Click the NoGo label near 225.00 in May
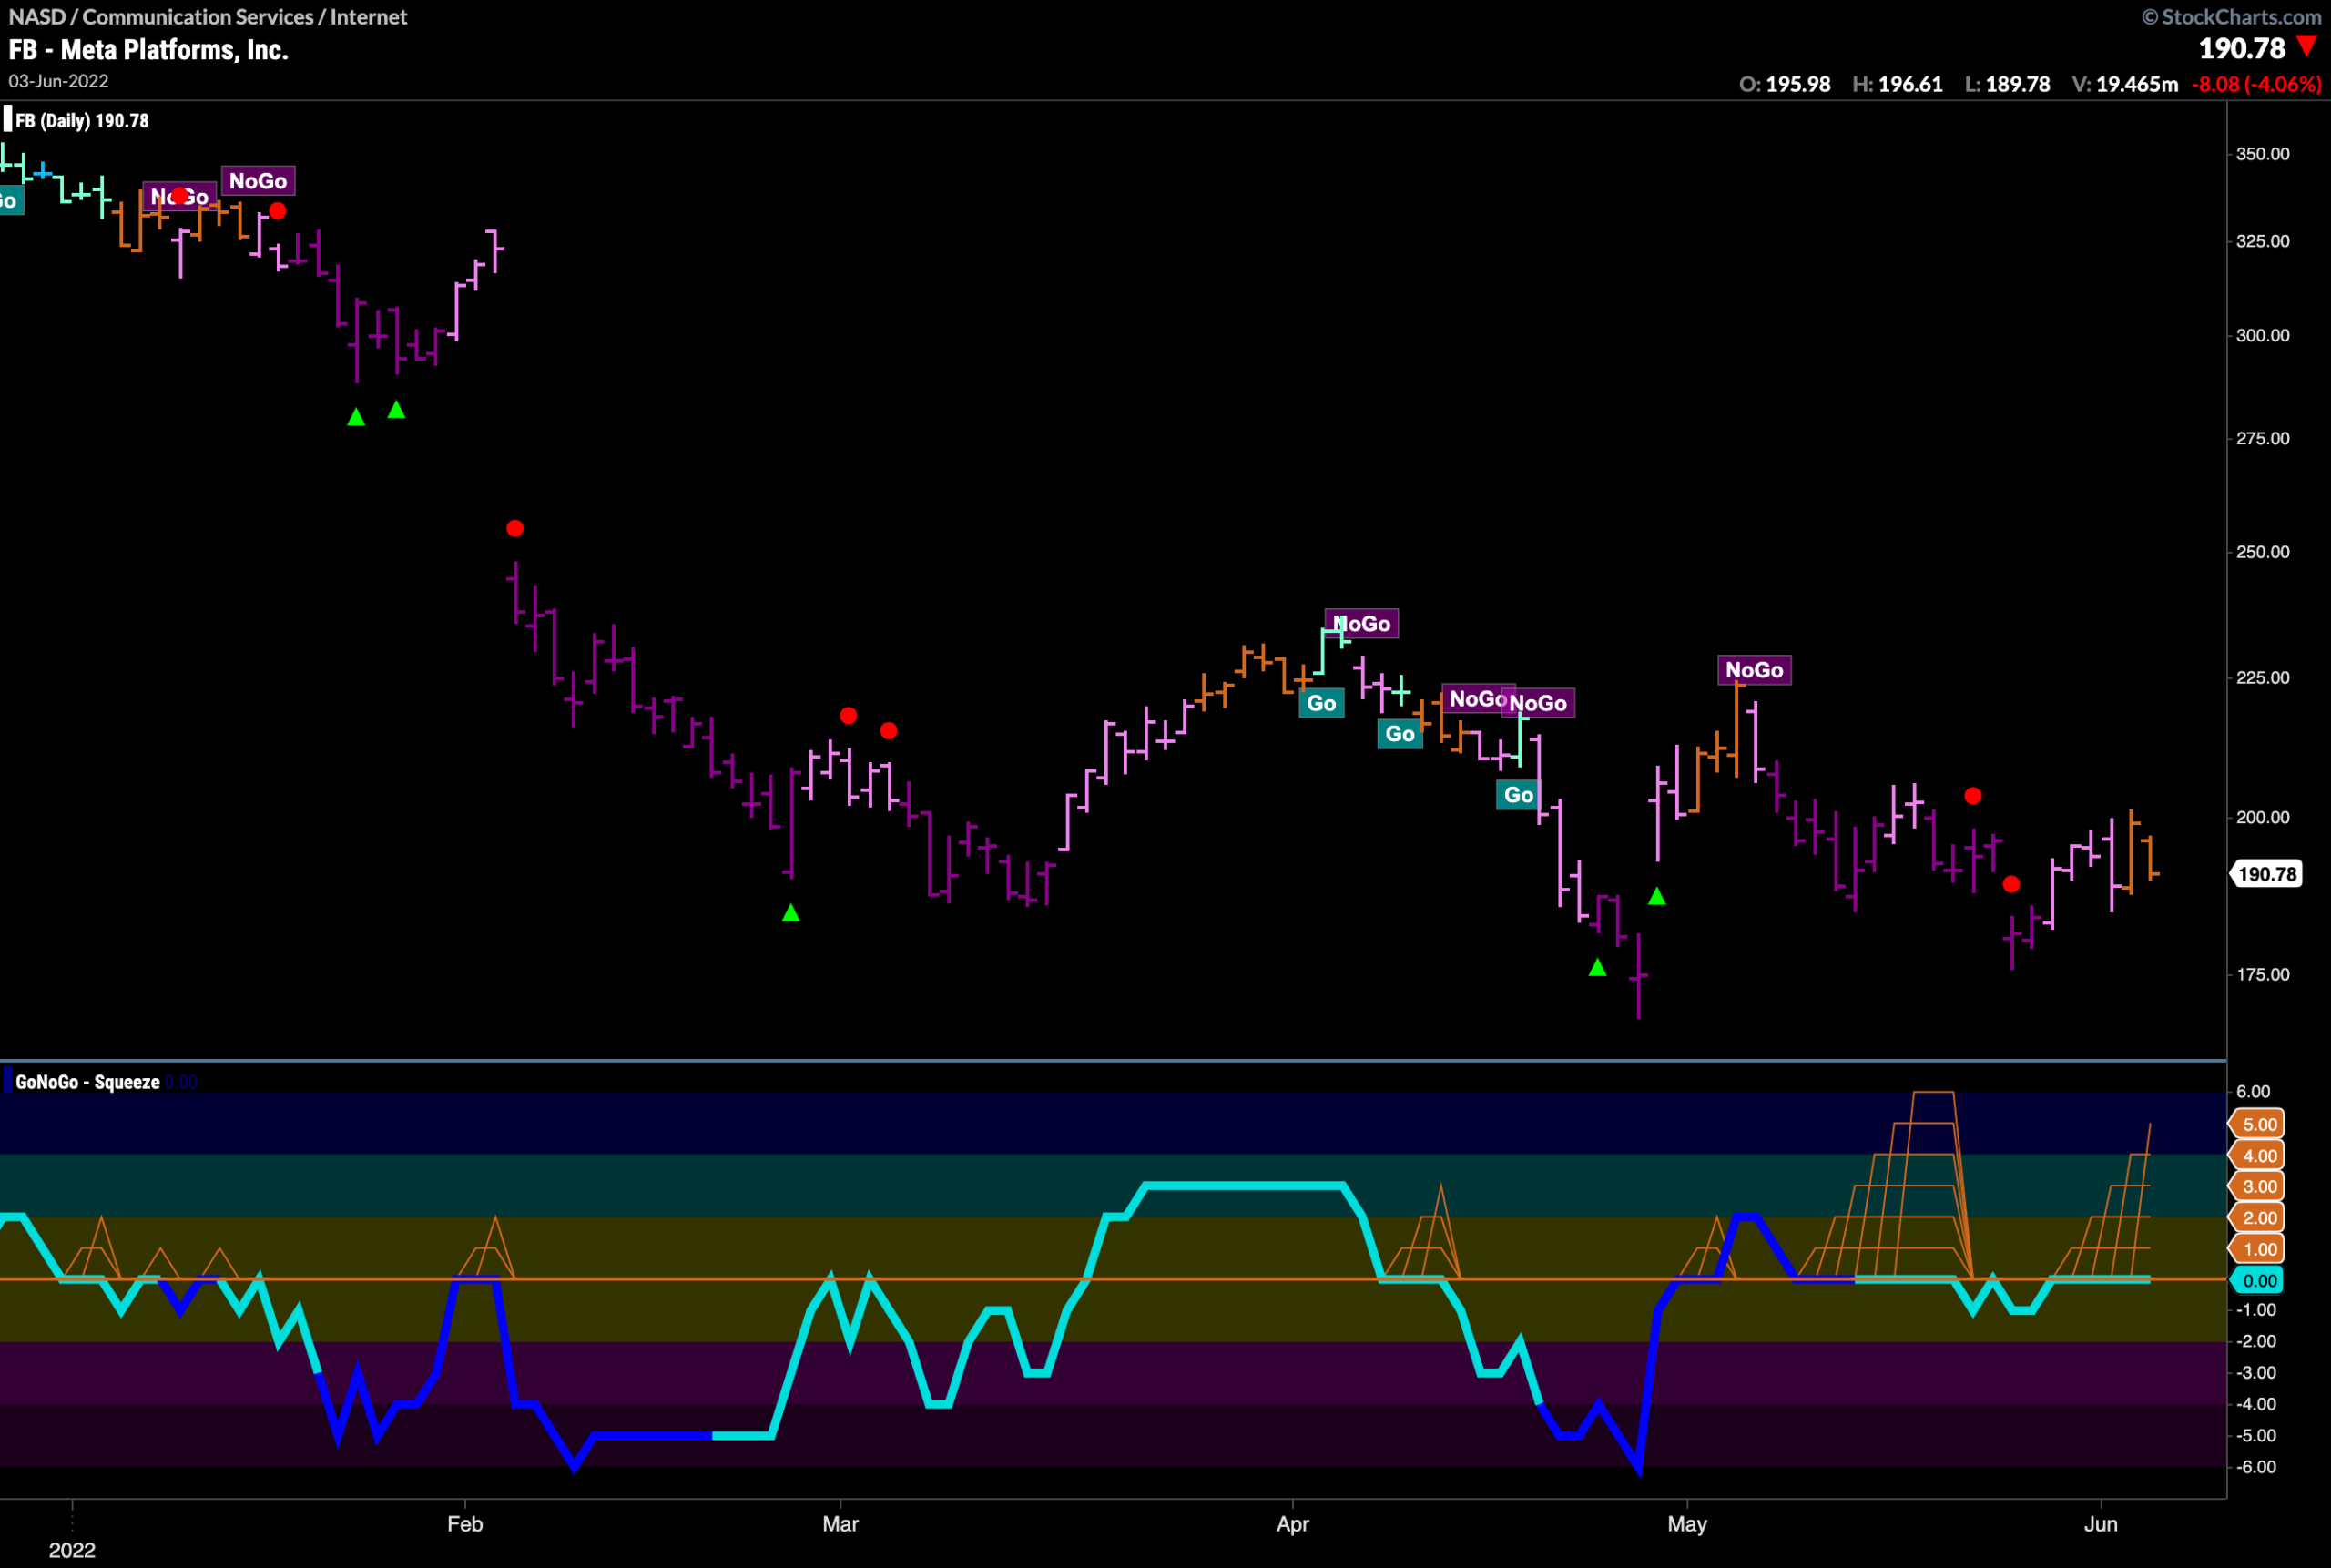2331x1568 pixels. coord(1754,670)
